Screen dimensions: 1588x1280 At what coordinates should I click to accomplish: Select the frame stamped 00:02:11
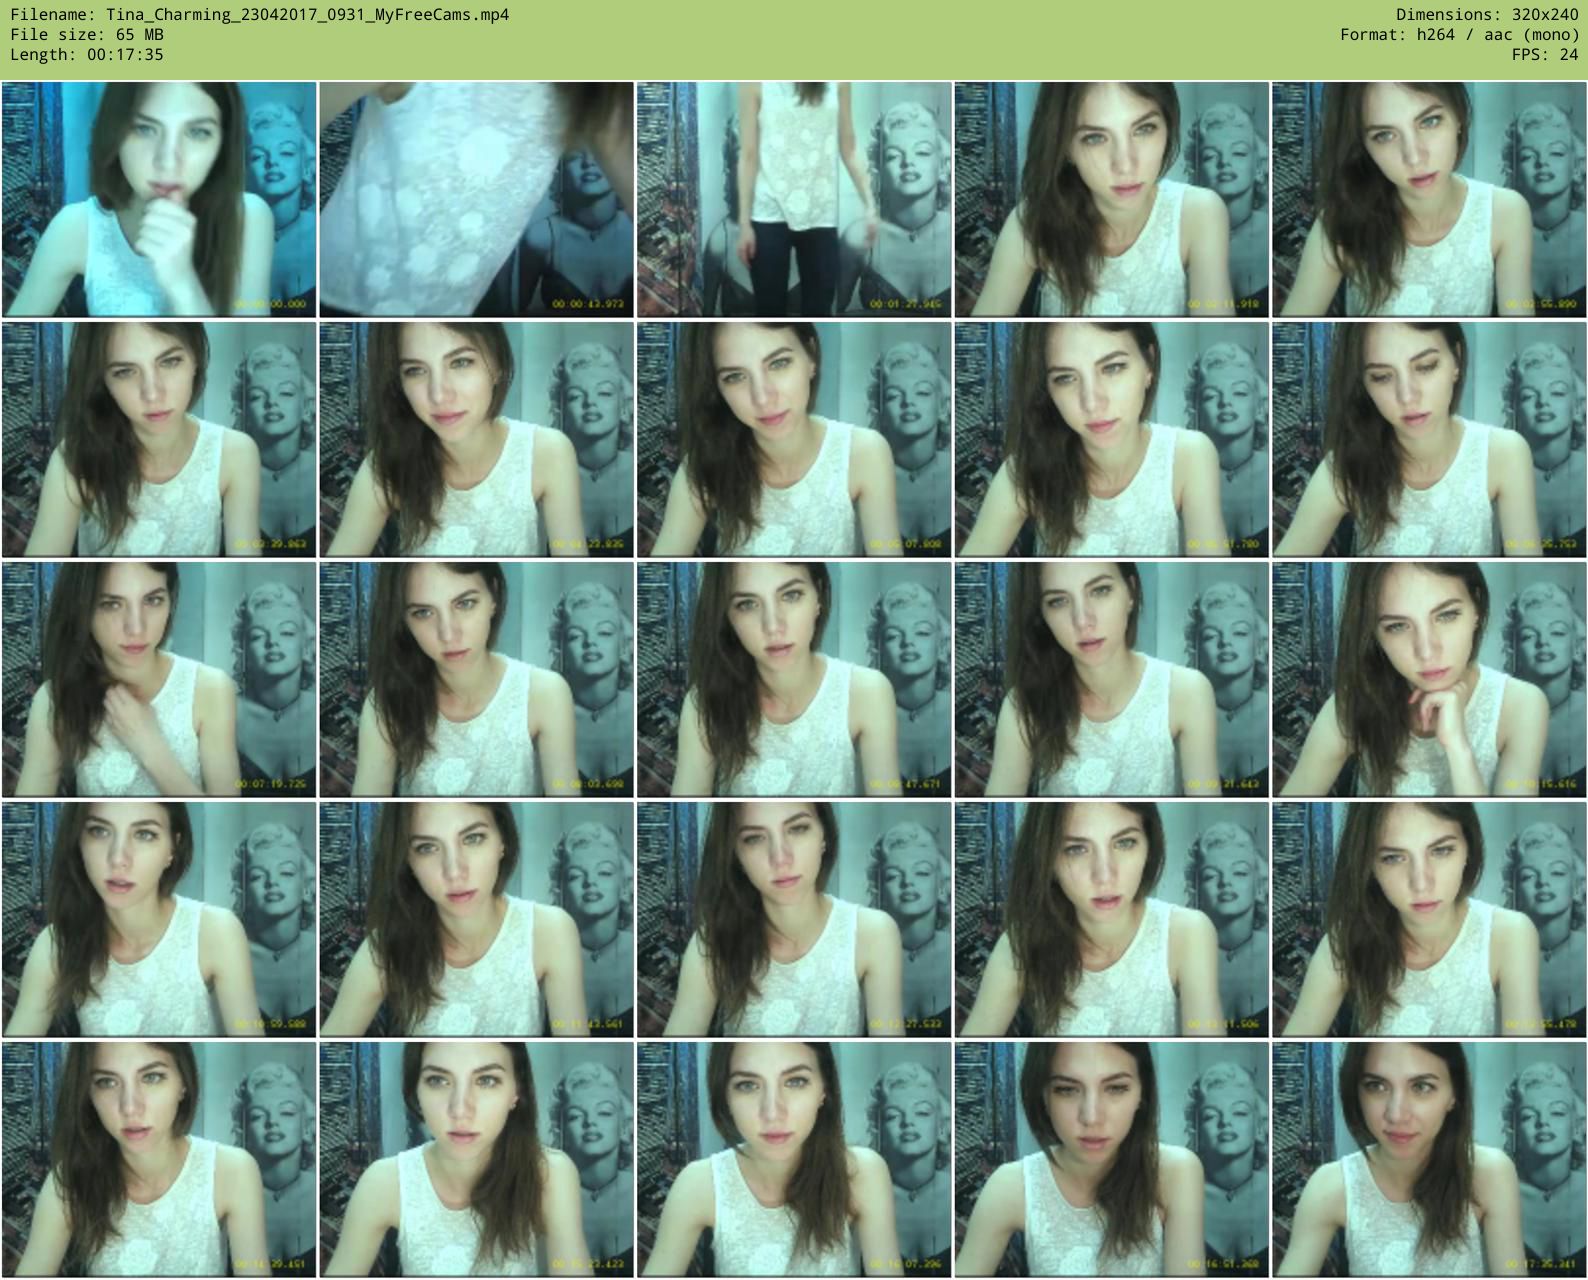[1111, 199]
